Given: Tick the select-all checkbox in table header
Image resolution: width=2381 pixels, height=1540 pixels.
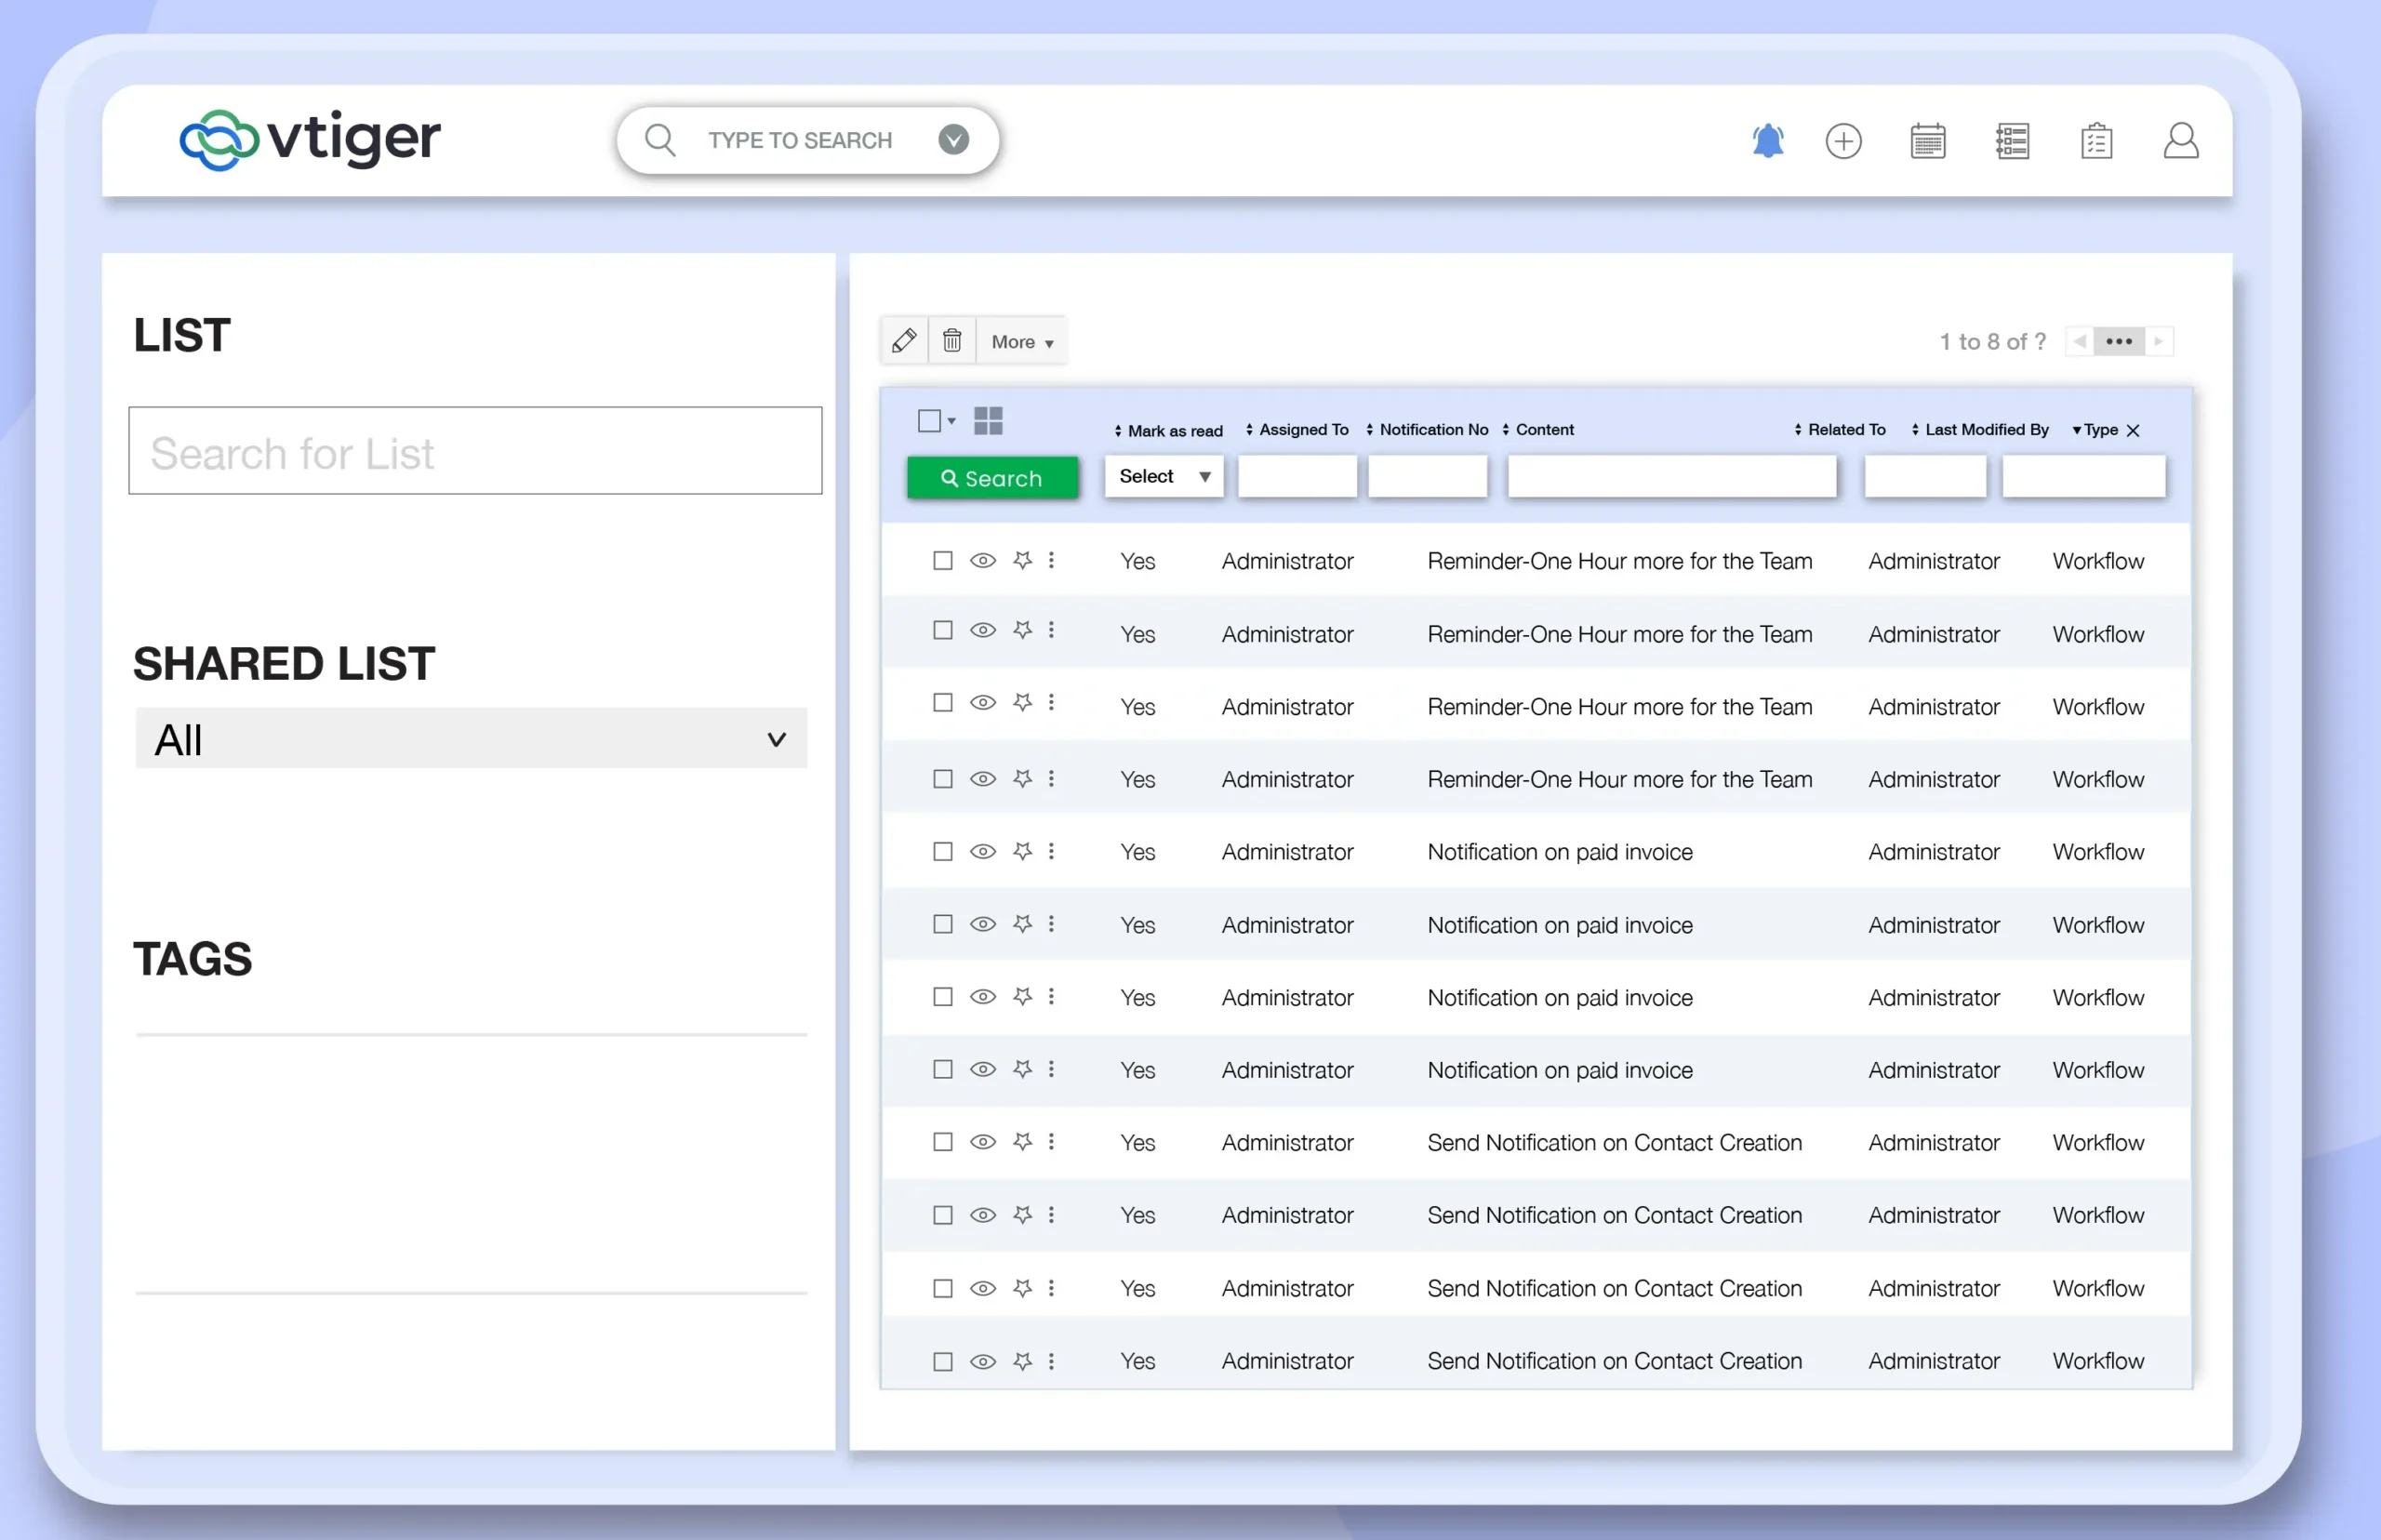Looking at the screenshot, I should pos(929,421).
